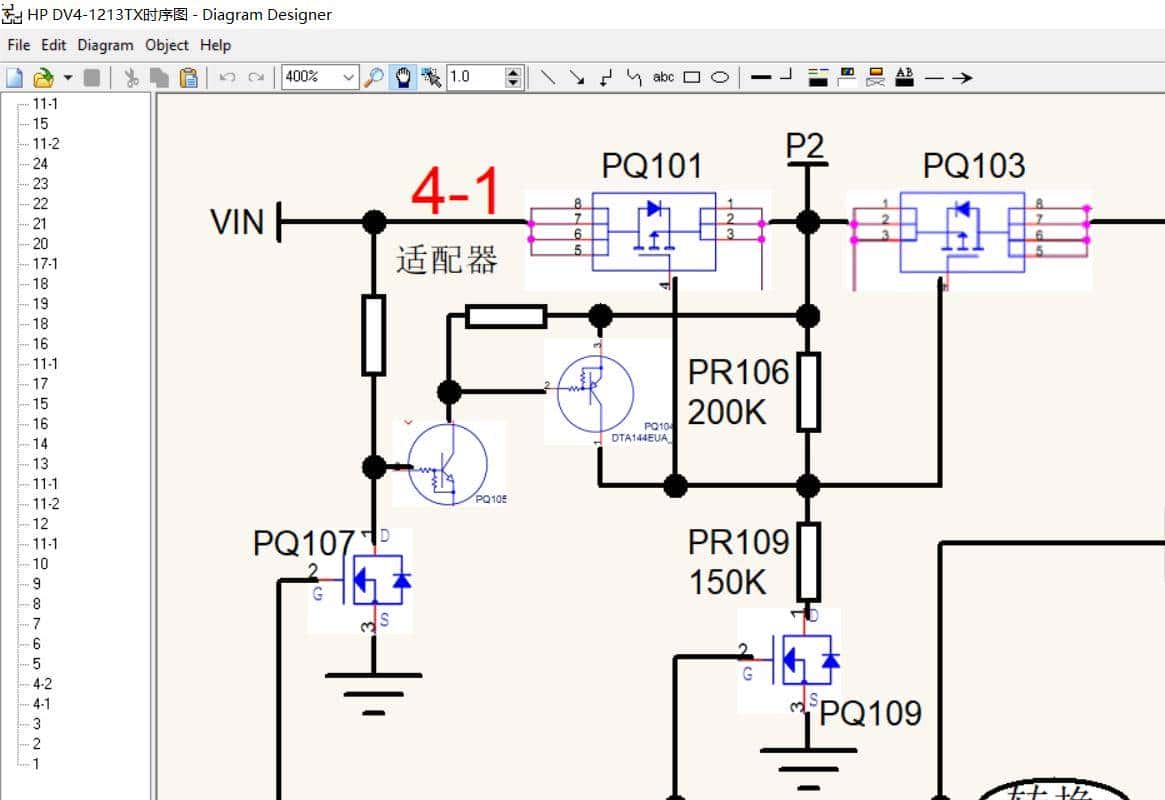This screenshot has width=1165, height=800.
Task: Expand the arrow next to the open icon
Action: [68, 77]
